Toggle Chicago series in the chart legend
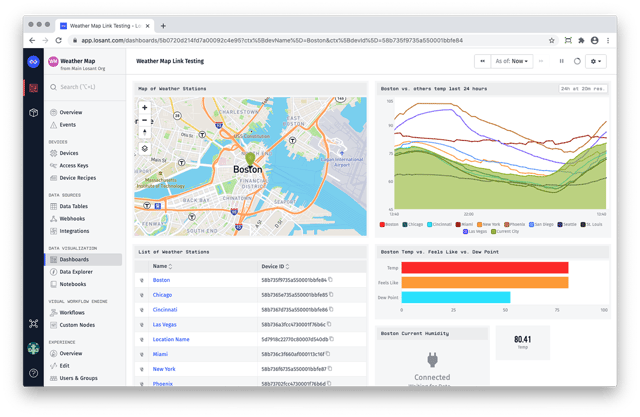The height and width of the screenshot is (417, 640). point(413,224)
